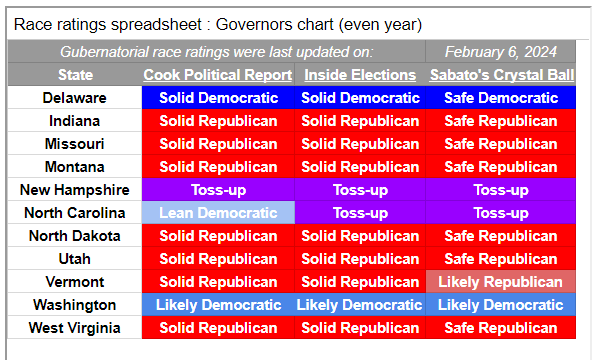The image size is (611, 360).
Task: Click the Montana state cell
Action: click(74, 167)
